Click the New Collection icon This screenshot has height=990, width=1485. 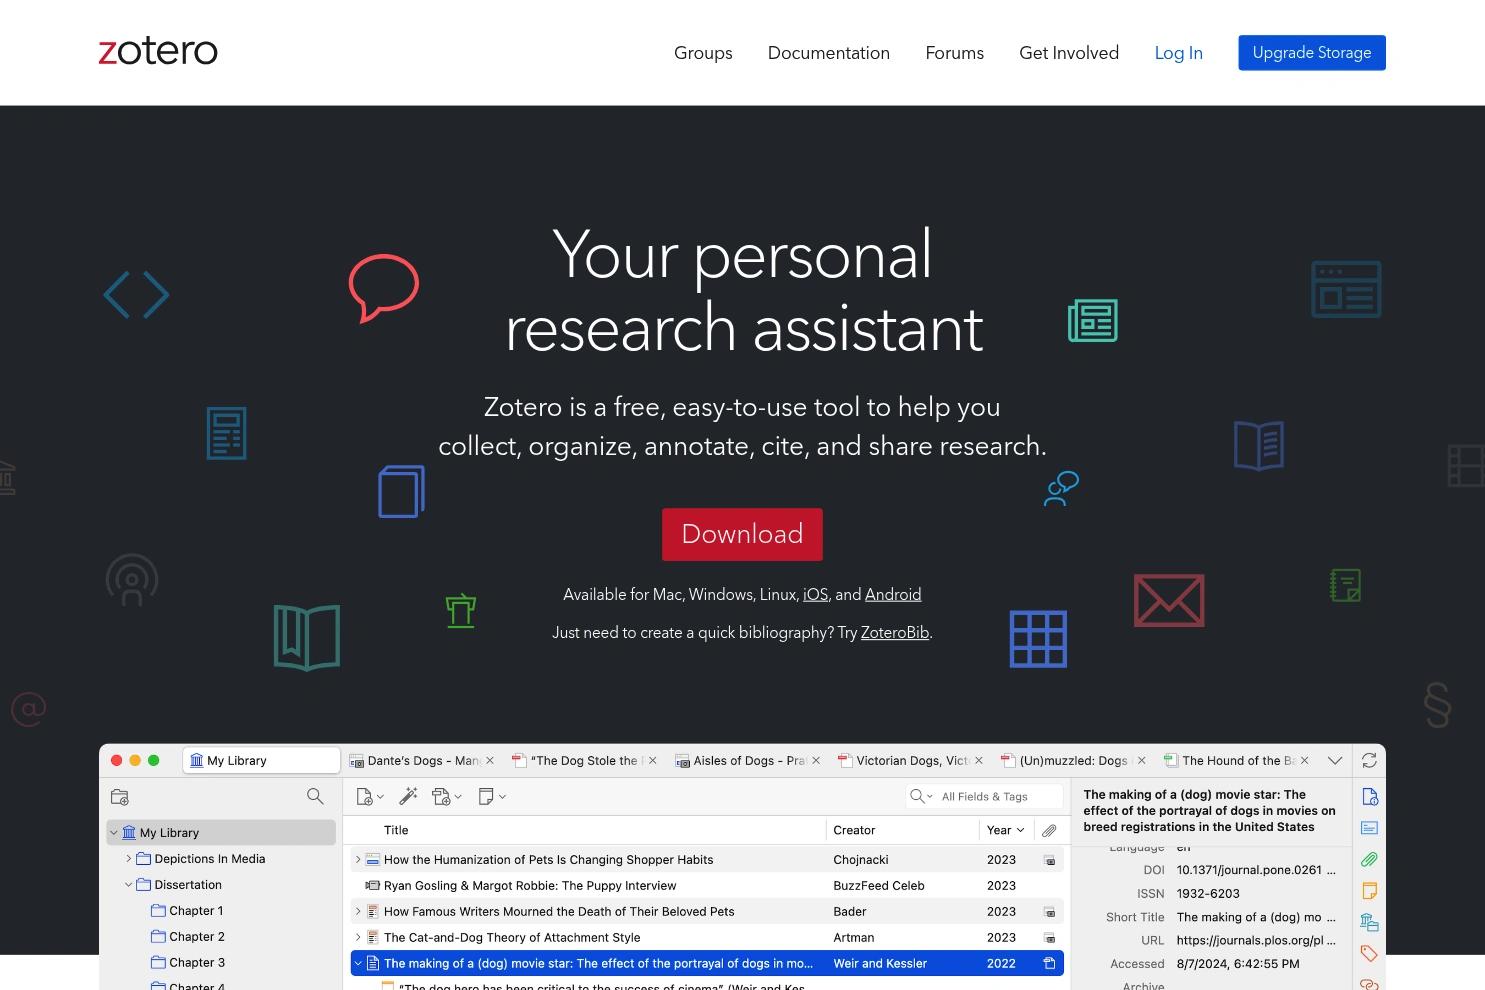[x=120, y=797]
